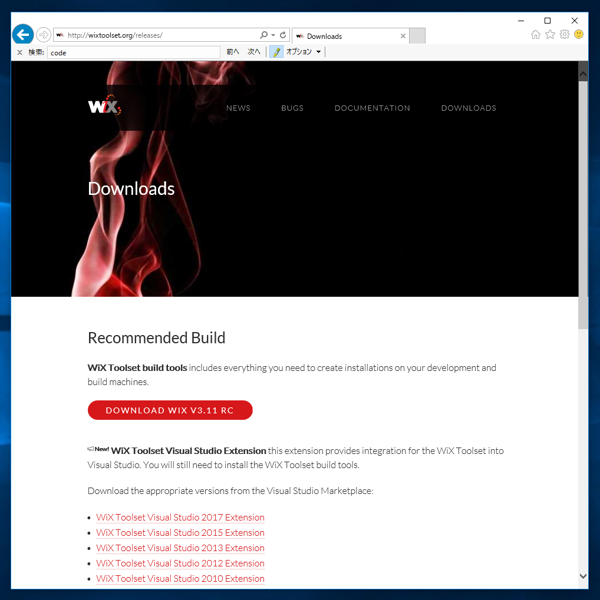The image size is (600, 600).
Task: Click the page scrollbar down arrow
Action: click(583, 576)
